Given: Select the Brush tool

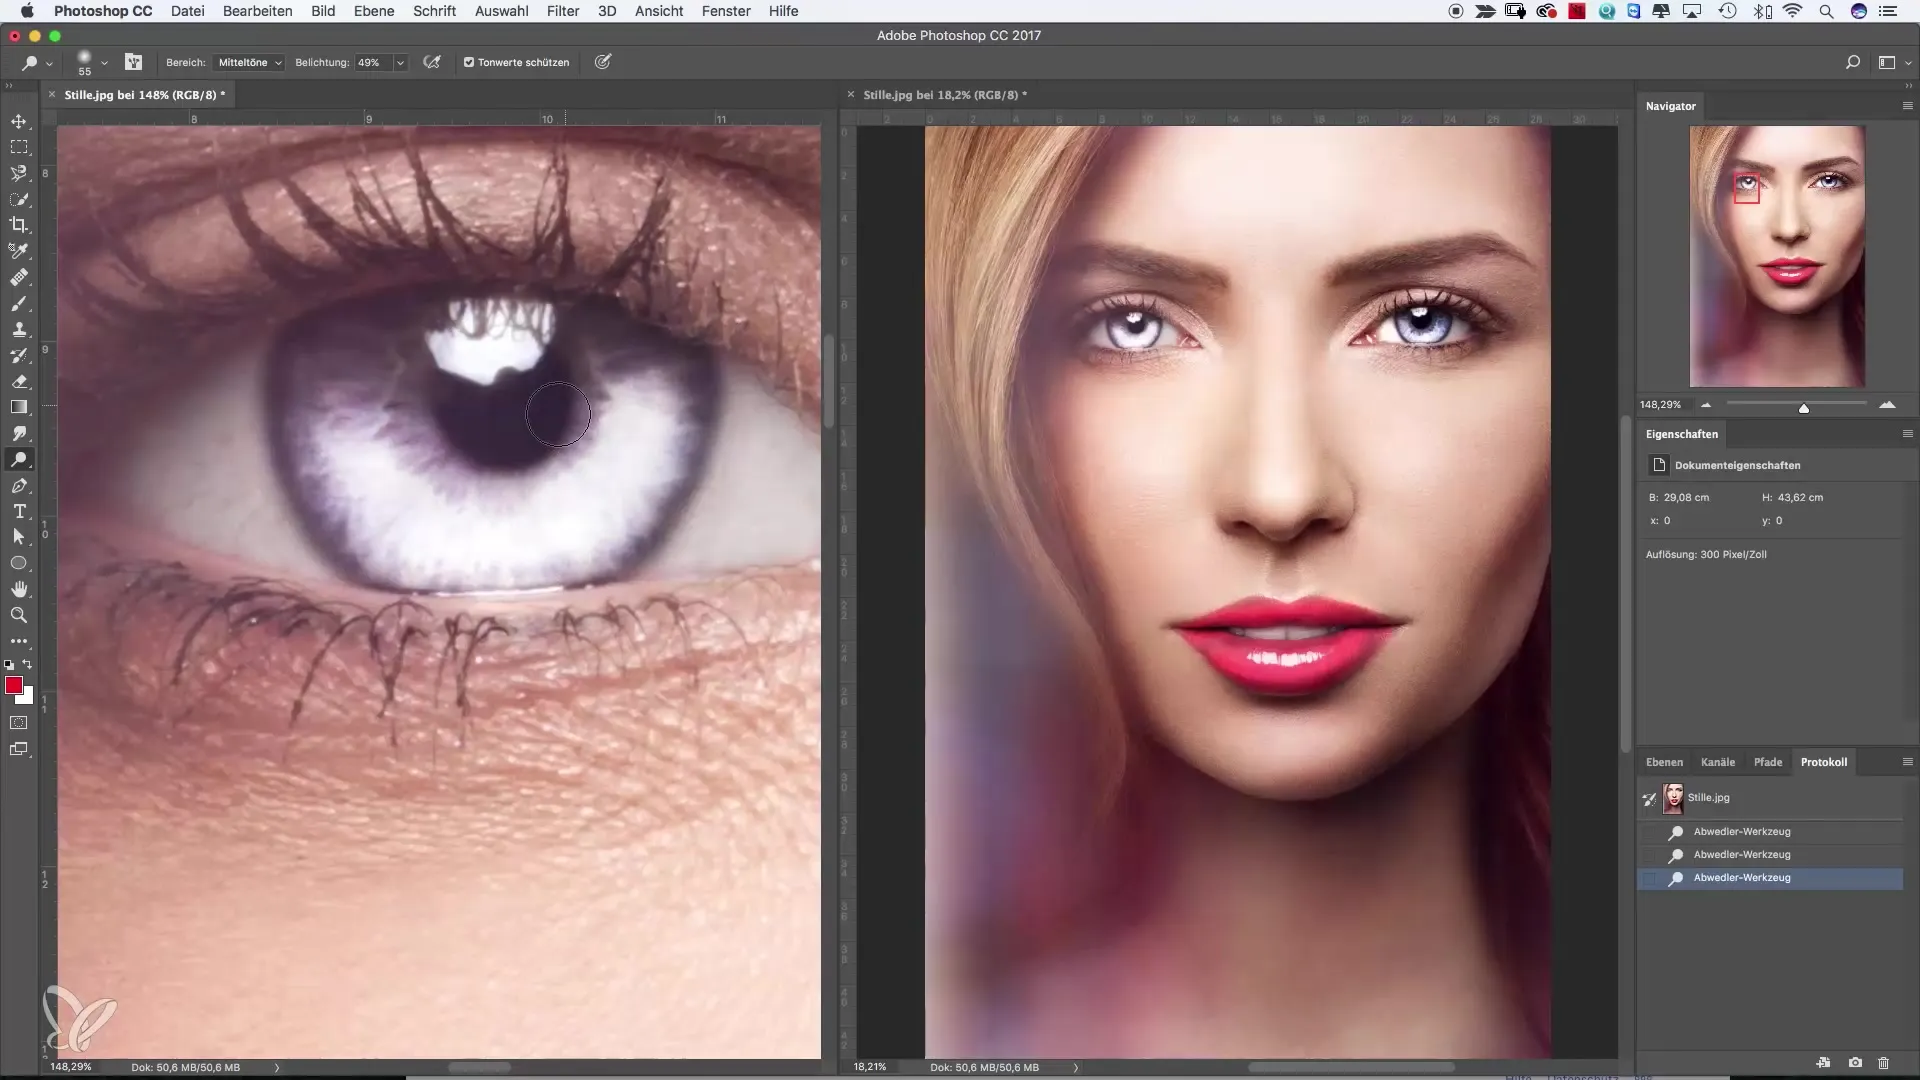Looking at the screenshot, I should point(19,303).
